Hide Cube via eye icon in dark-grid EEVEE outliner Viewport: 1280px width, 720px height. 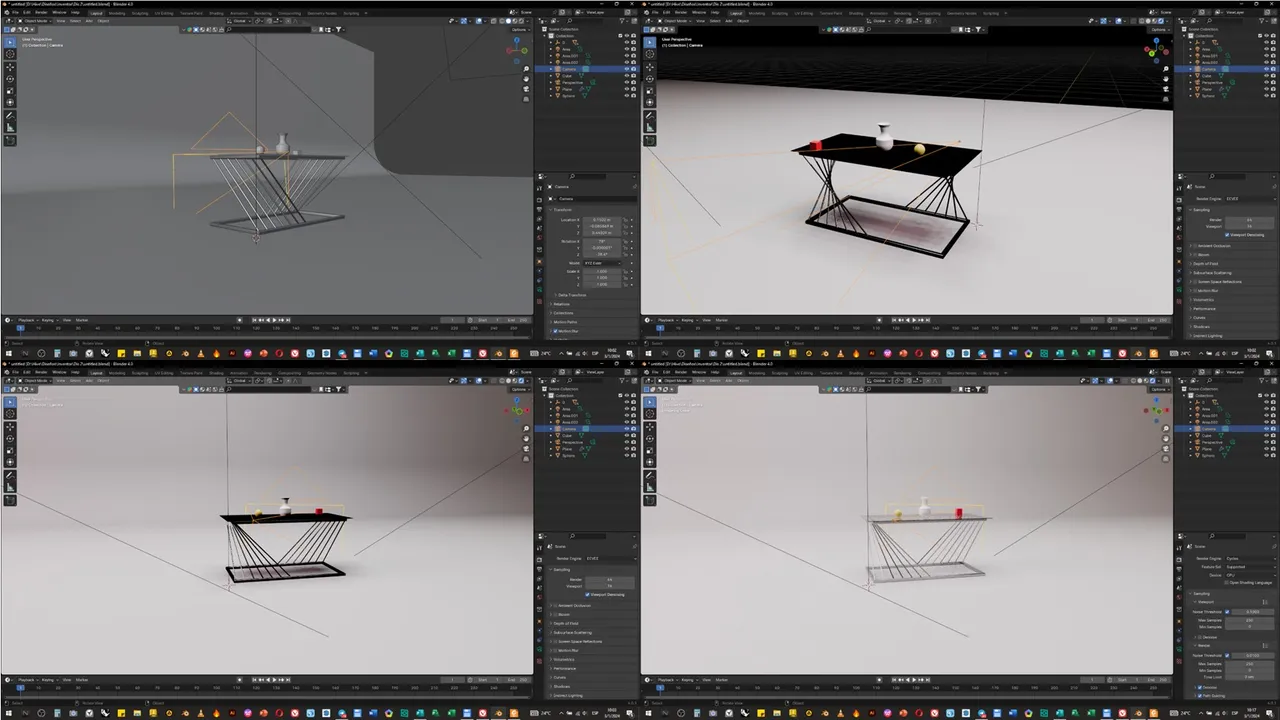pos(1266,76)
